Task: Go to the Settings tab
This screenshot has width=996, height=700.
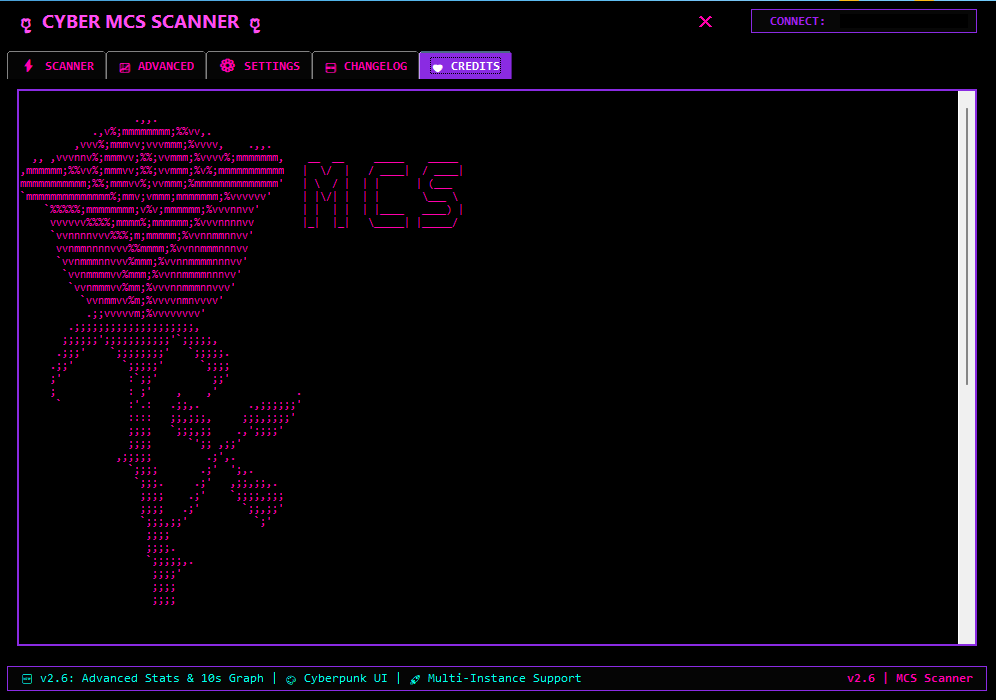Action: [260, 66]
